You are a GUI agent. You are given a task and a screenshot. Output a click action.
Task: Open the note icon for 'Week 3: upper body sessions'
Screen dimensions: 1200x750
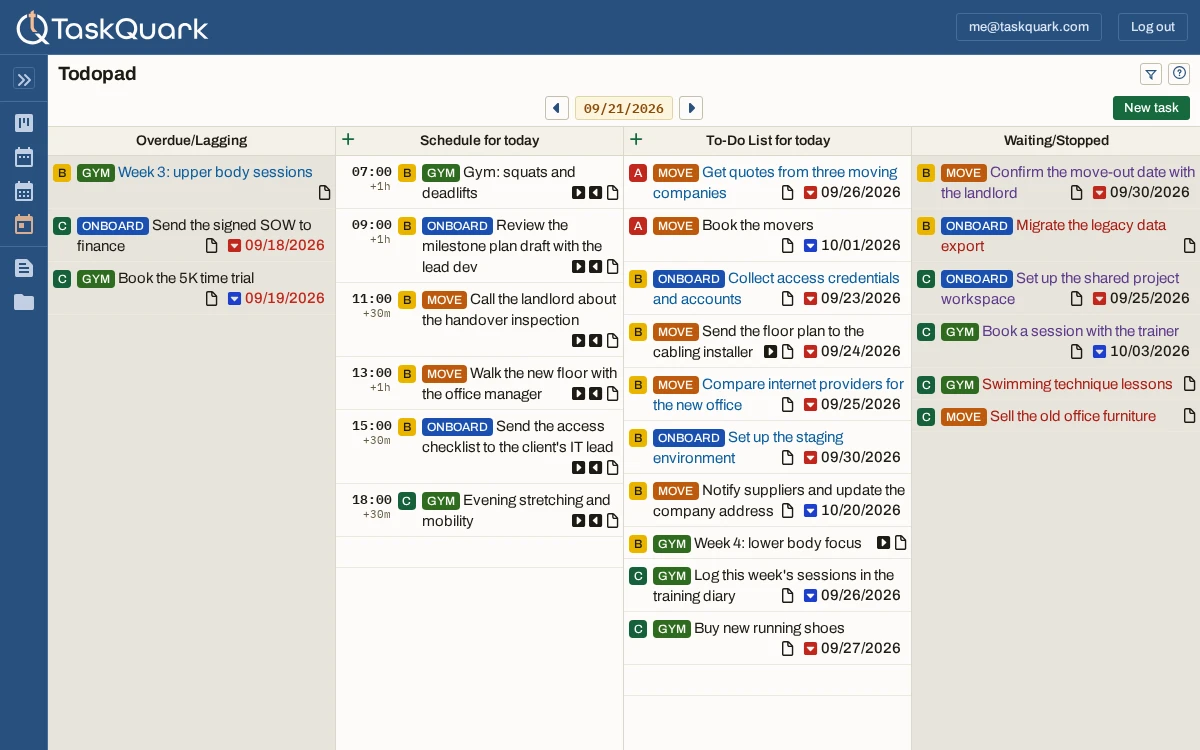click(x=324, y=193)
